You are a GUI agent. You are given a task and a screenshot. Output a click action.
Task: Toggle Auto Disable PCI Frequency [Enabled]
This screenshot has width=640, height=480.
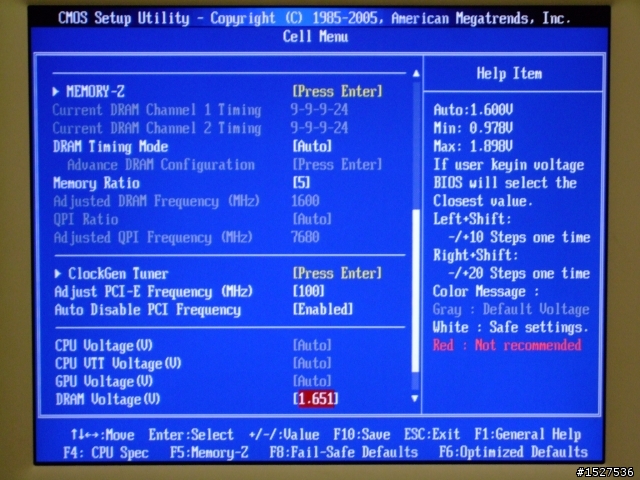322,309
